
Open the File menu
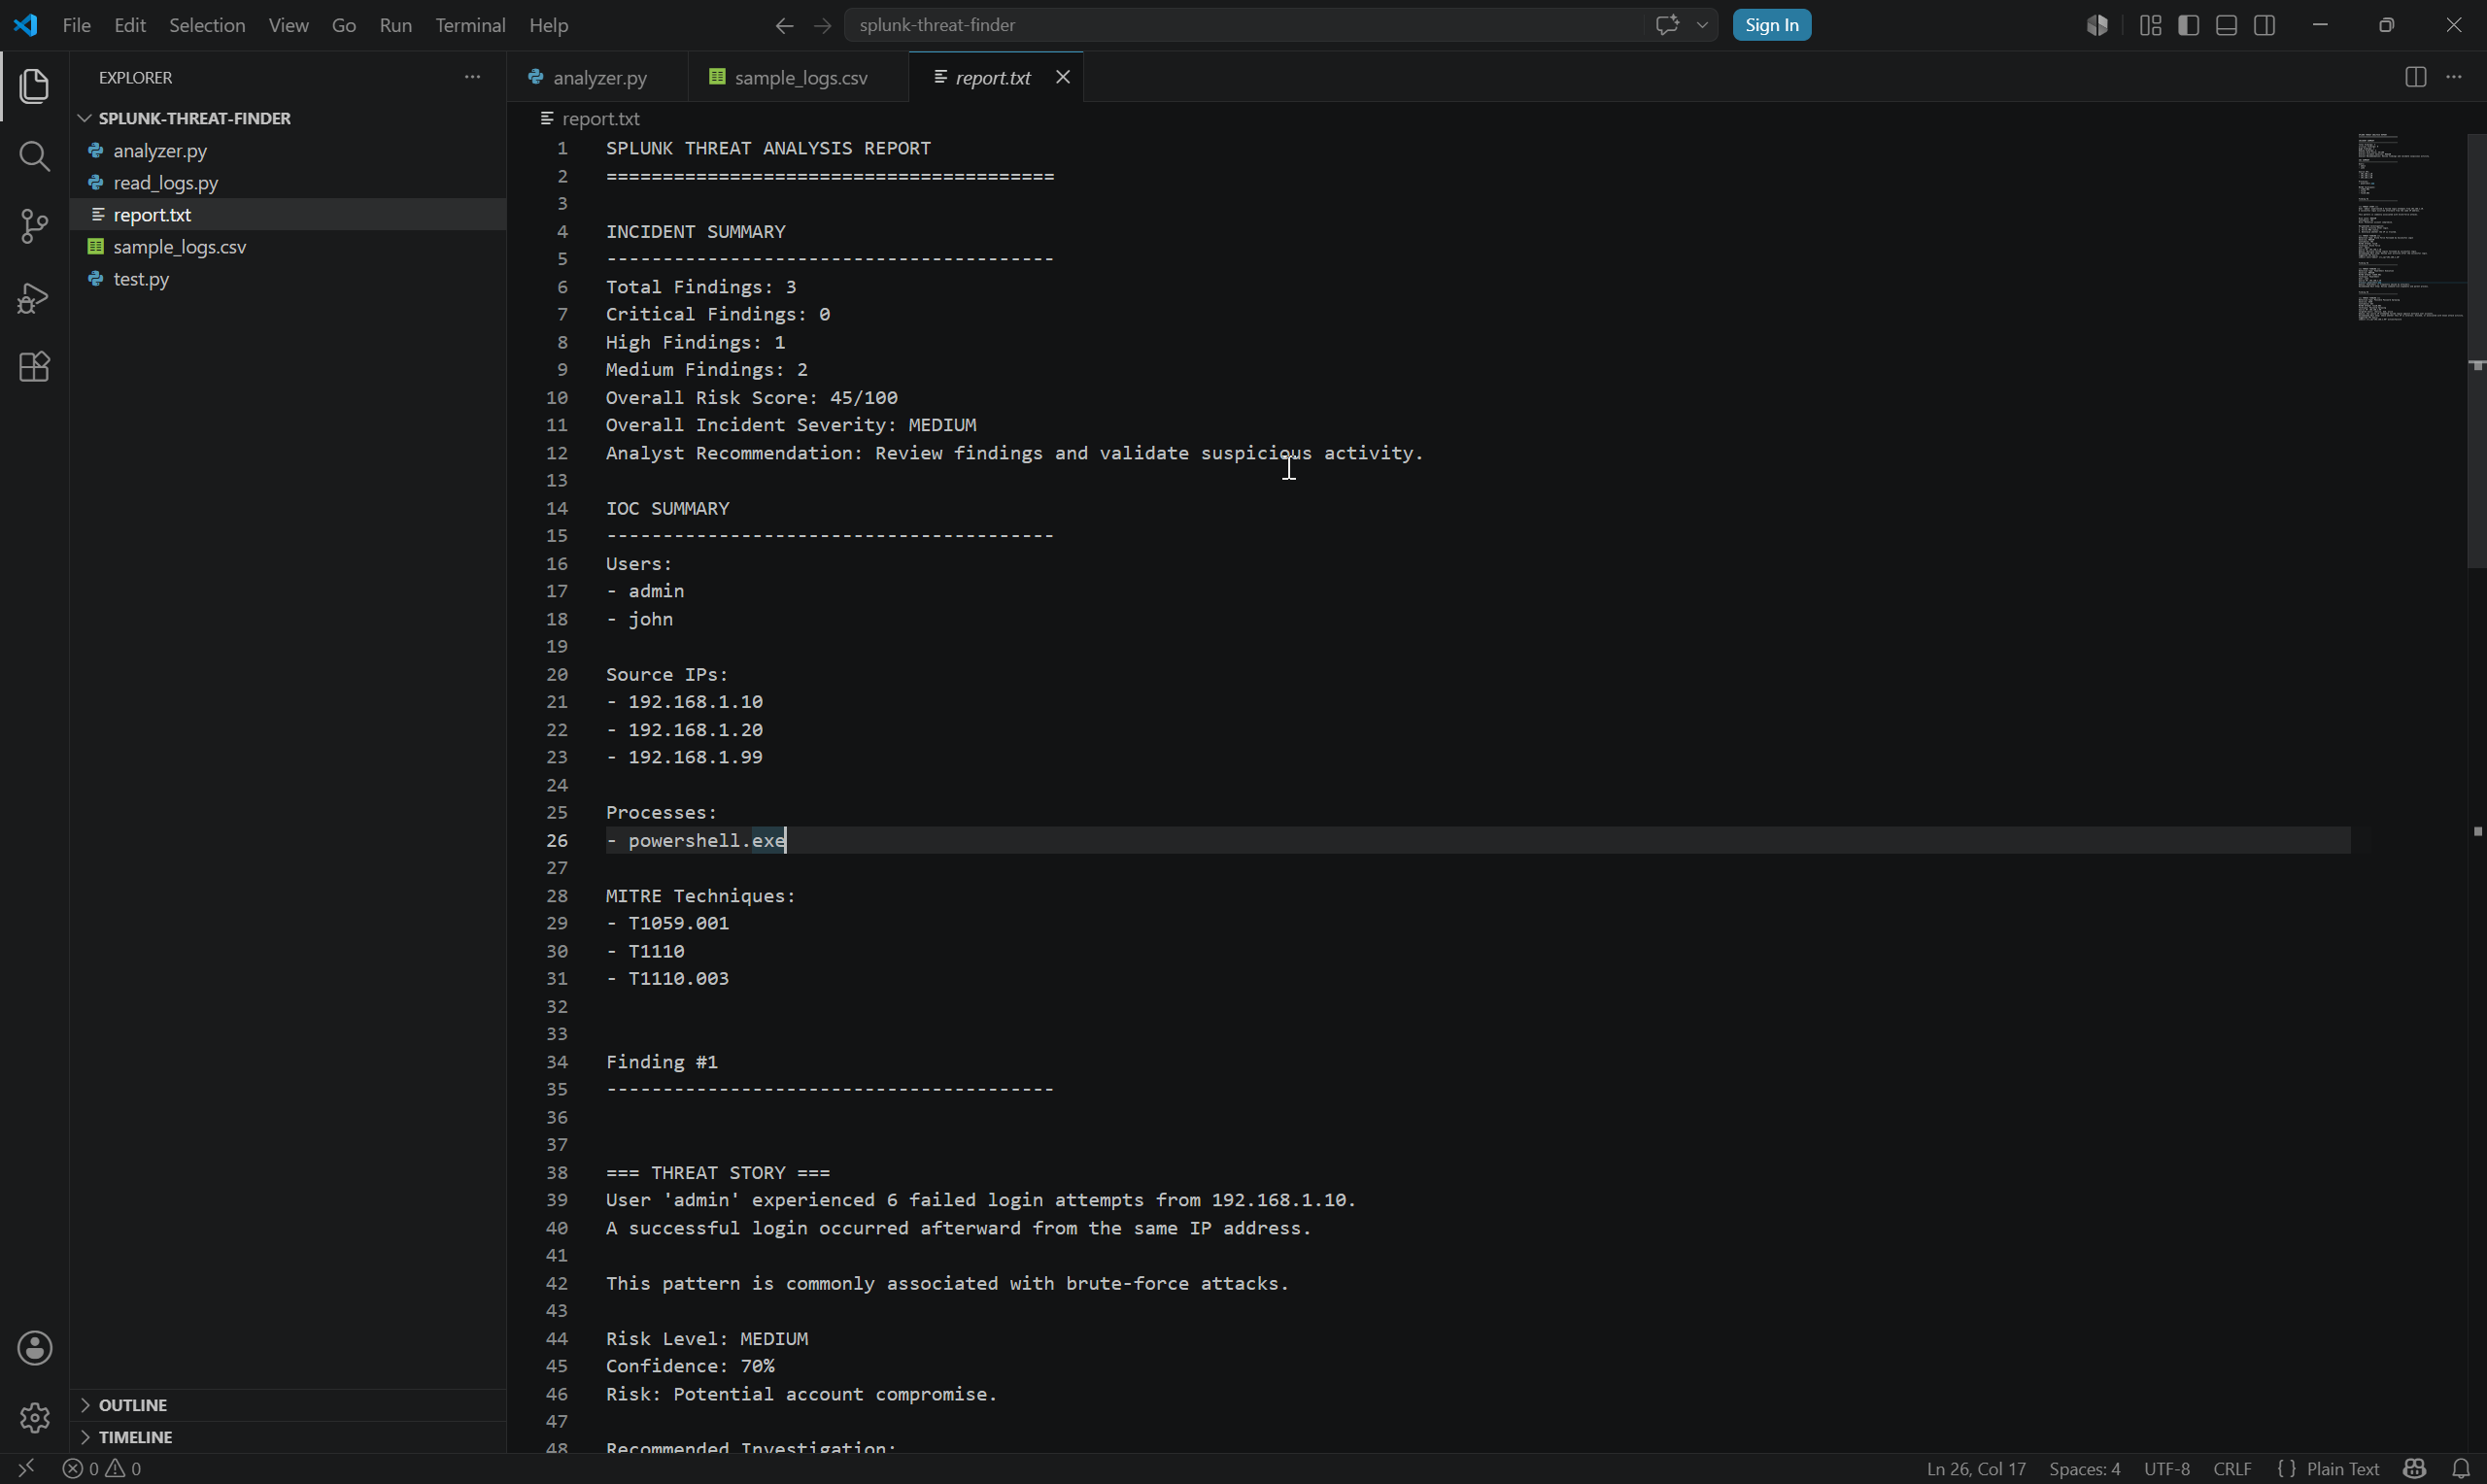[77, 25]
